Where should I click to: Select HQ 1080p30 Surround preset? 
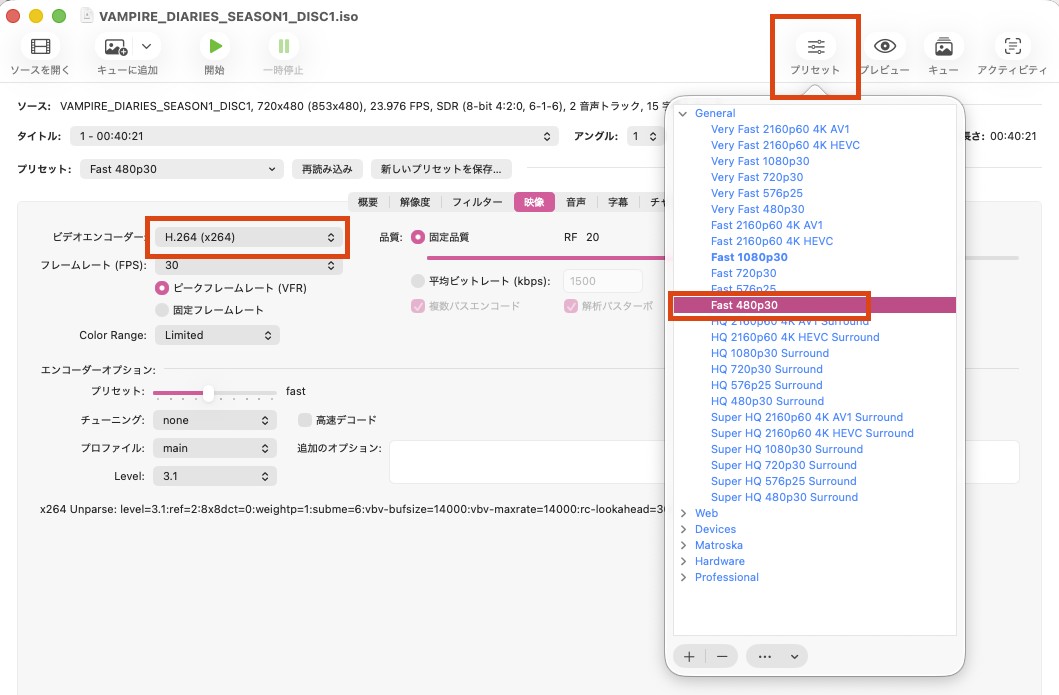coord(770,353)
